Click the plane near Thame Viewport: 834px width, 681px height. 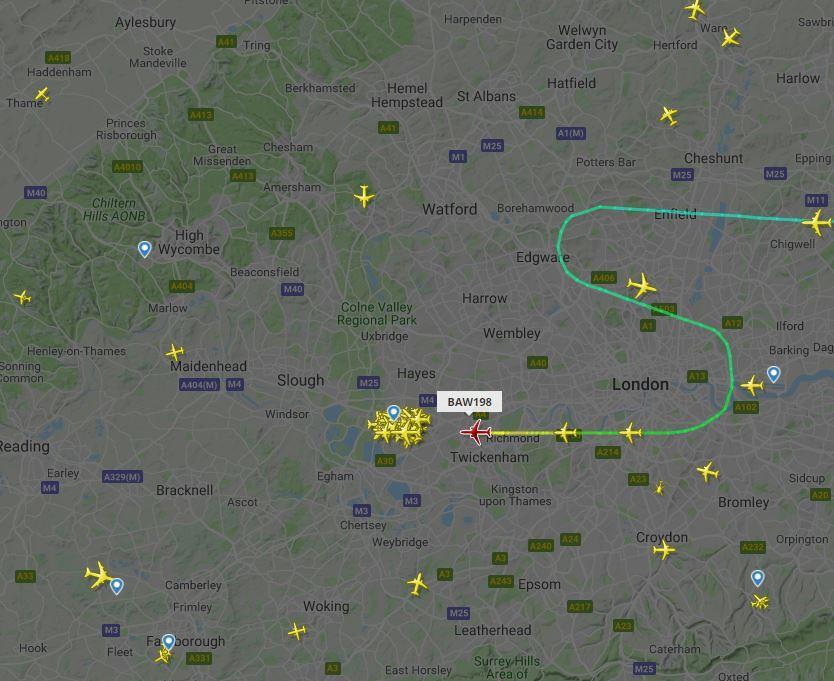pos(42,95)
